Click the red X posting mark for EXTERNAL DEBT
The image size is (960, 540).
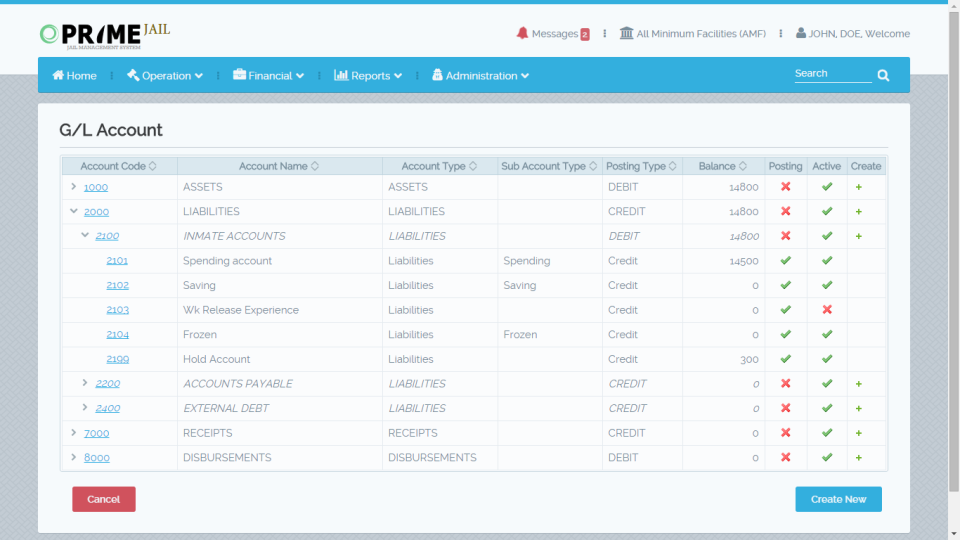click(x=786, y=408)
